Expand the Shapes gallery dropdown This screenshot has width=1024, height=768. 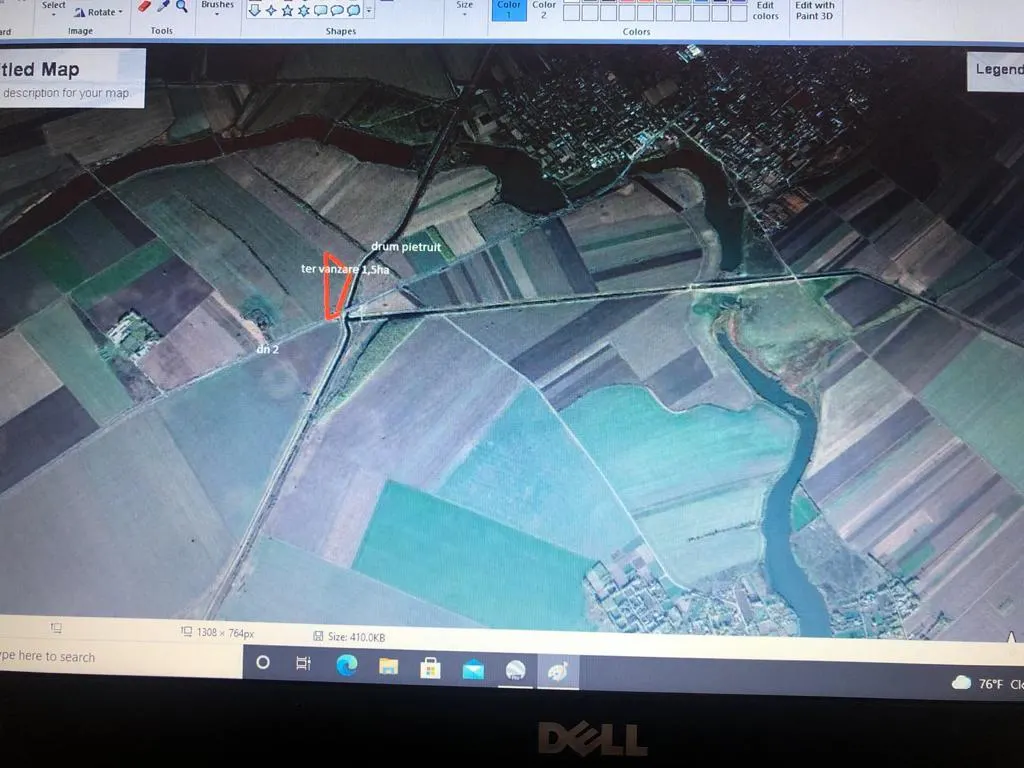(x=369, y=10)
